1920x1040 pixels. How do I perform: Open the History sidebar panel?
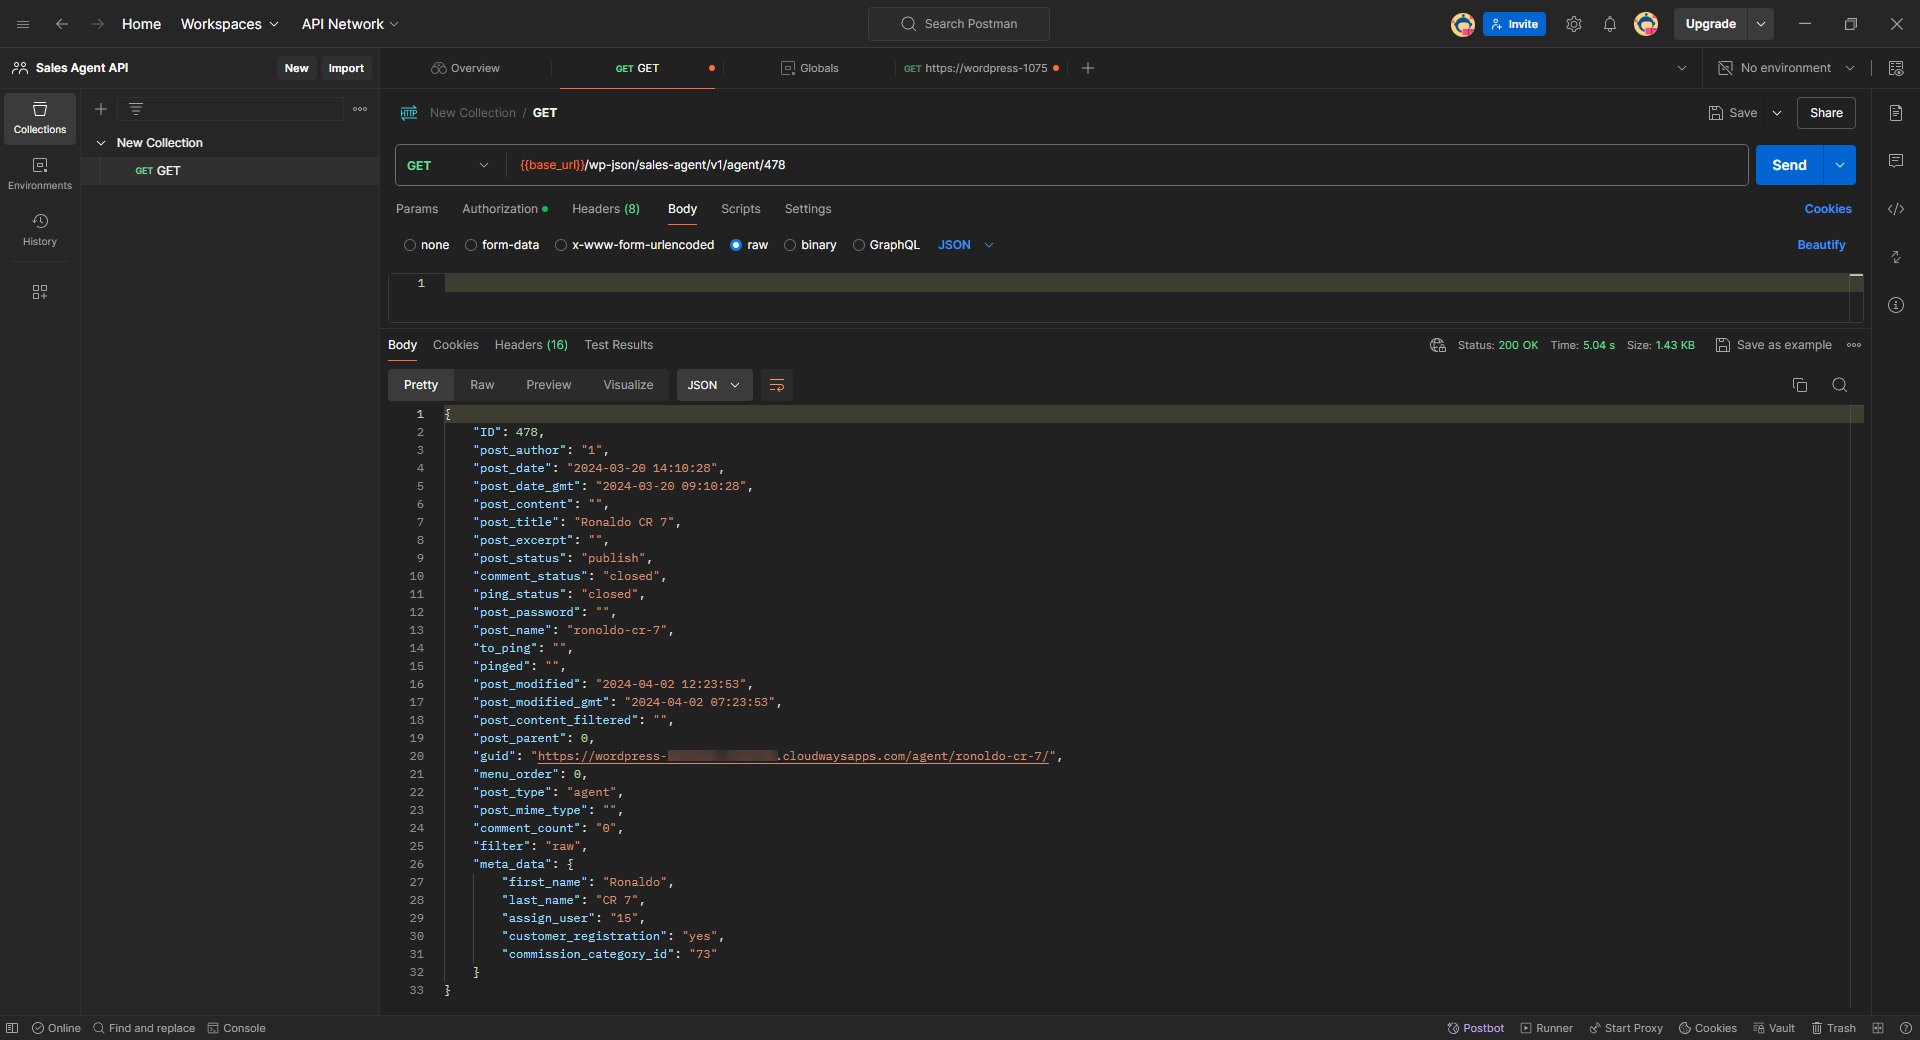point(40,230)
